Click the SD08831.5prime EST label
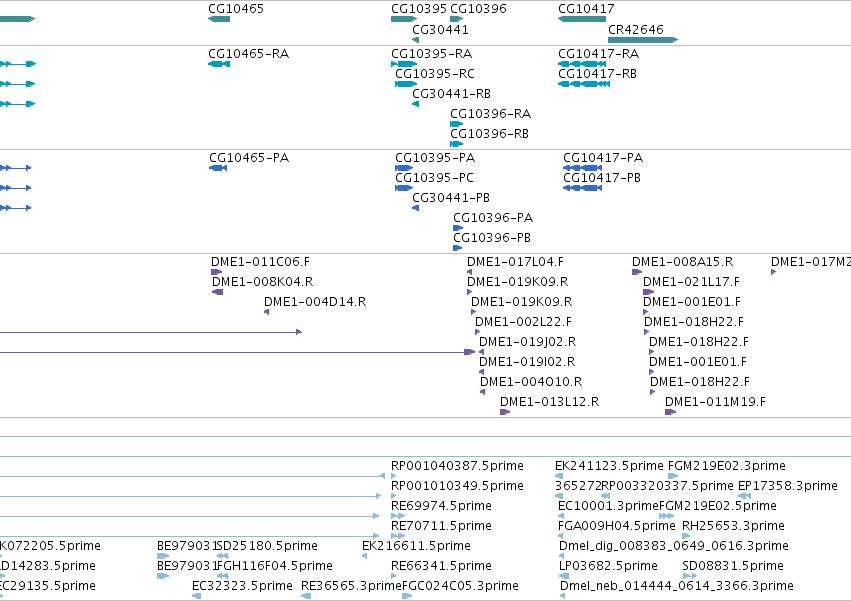 pos(733,566)
